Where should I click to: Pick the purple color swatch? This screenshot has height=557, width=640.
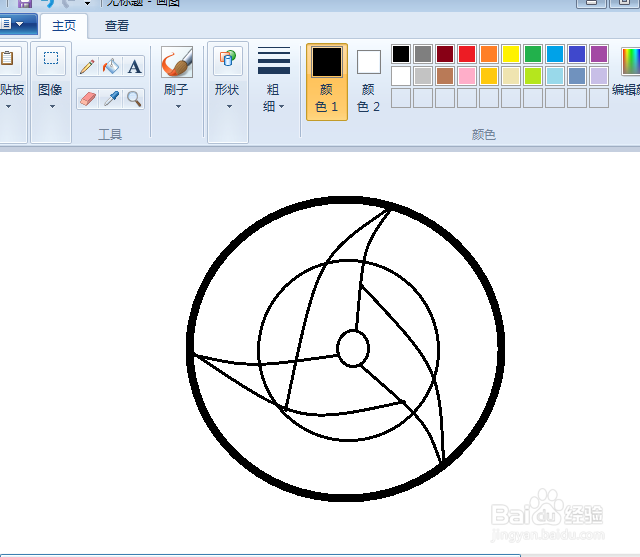[599, 54]
